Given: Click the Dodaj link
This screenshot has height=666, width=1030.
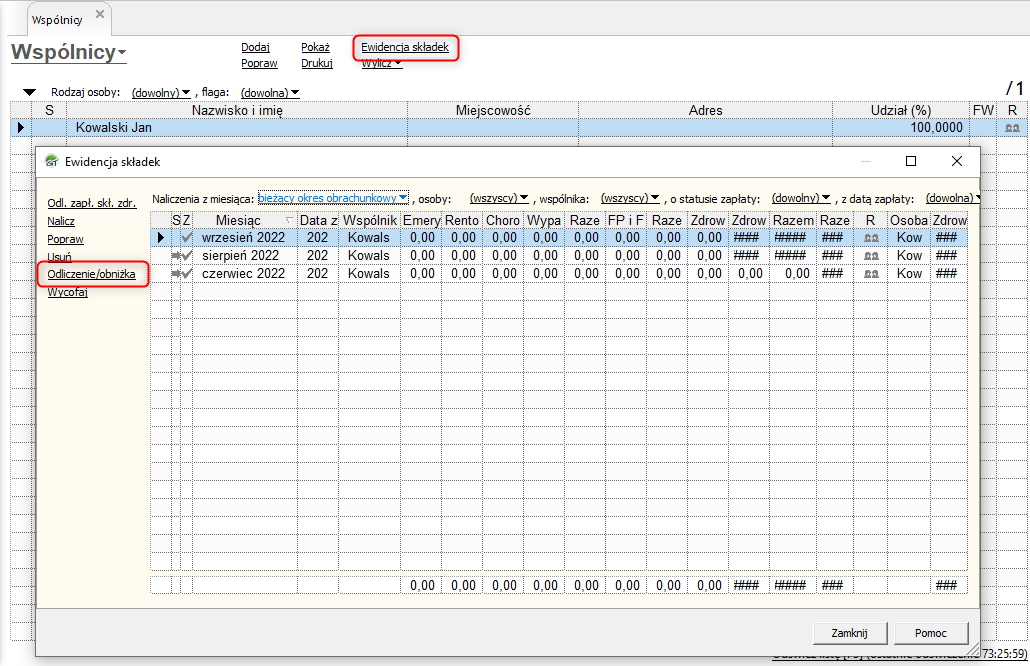Looking at the screenshot, I should point(256,47).
